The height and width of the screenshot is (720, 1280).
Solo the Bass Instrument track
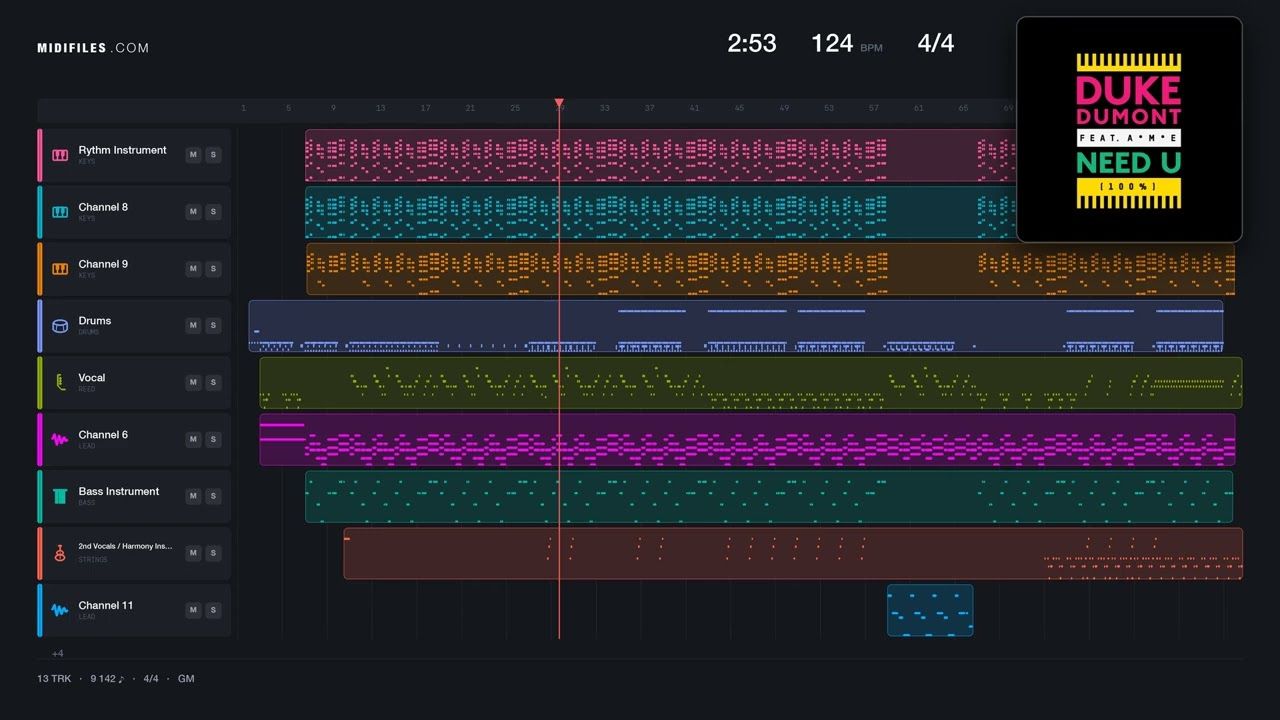tap(213, 497)
